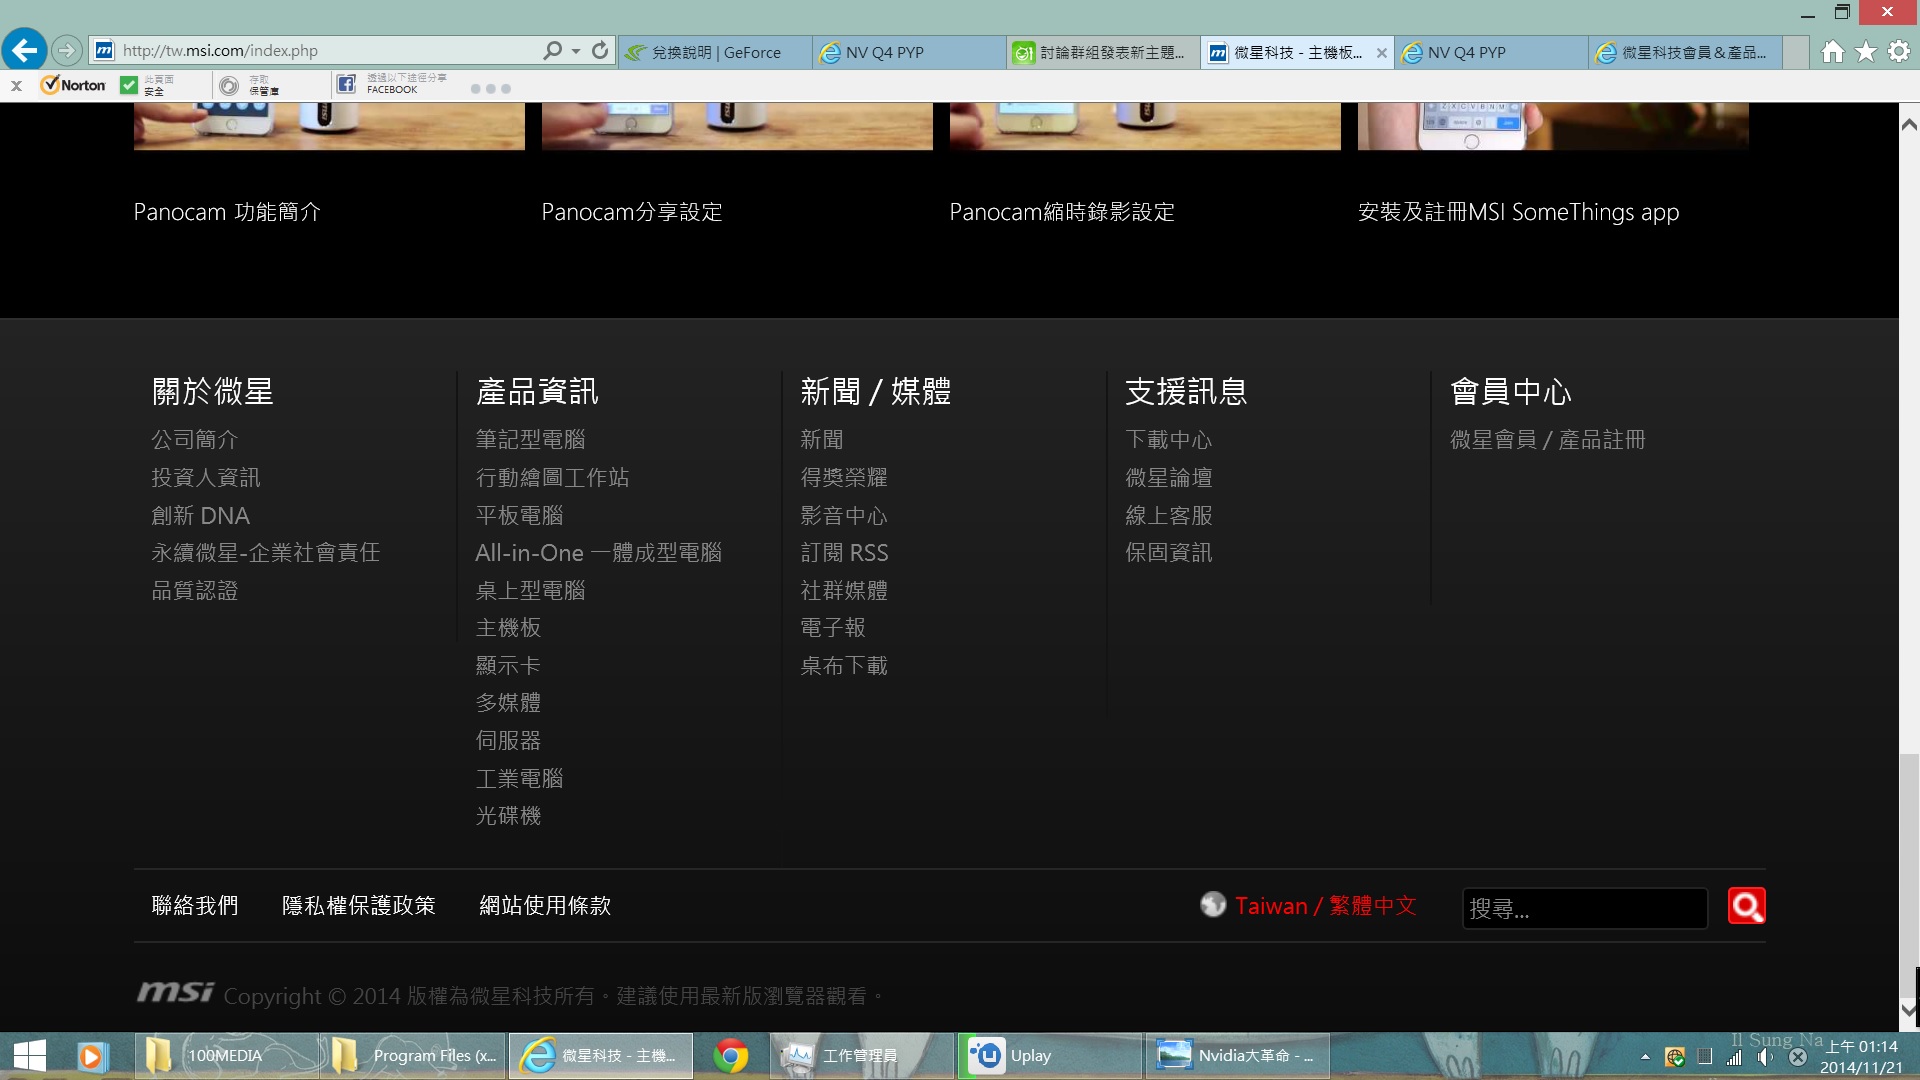Image resolution: width=1920 pixels, height=1080 pixels.
Task: Open the 下載中心 support link
Action: point(1169,440)
